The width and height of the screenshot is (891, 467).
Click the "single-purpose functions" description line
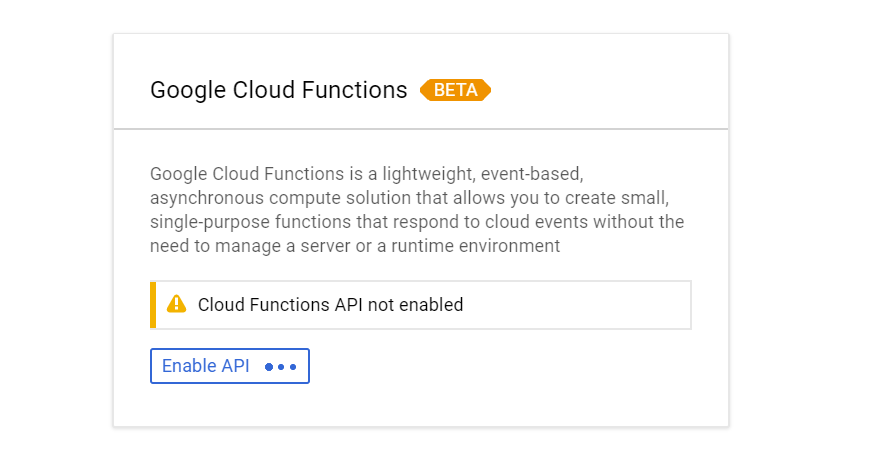click(x=417, y=221)
